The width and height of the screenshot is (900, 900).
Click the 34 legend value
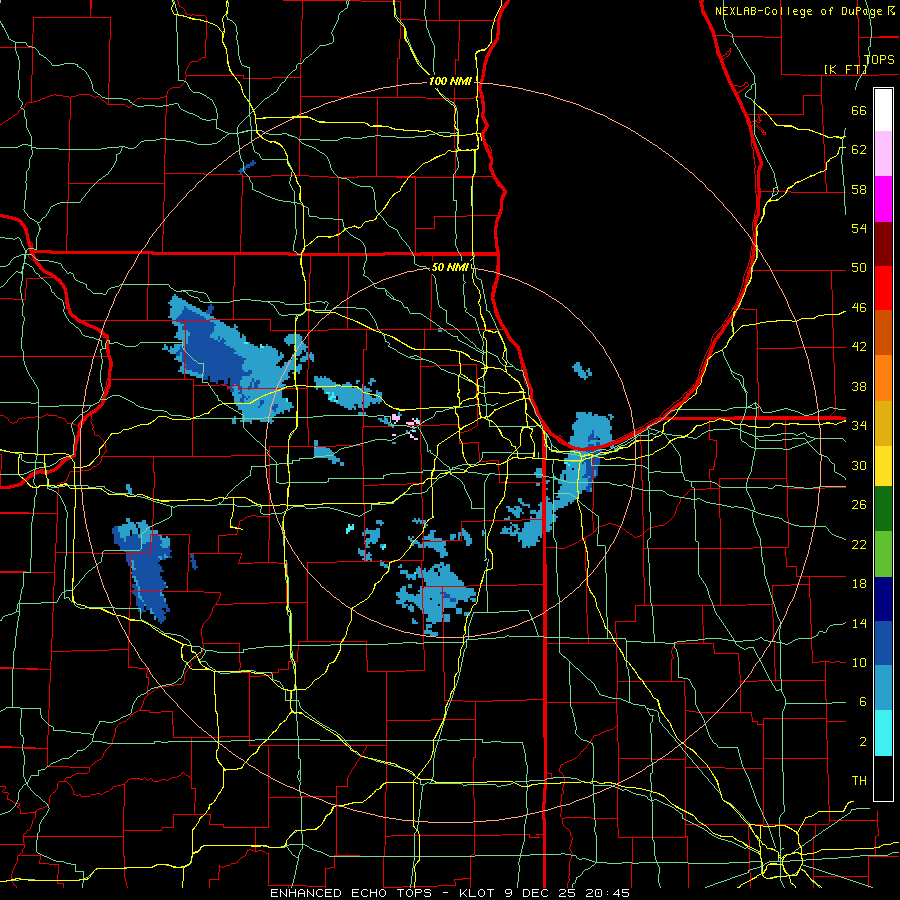(859, 426)
